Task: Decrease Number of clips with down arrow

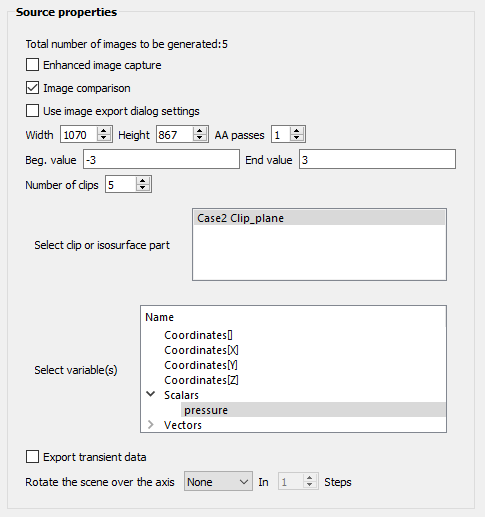Action: click(143, 188)
